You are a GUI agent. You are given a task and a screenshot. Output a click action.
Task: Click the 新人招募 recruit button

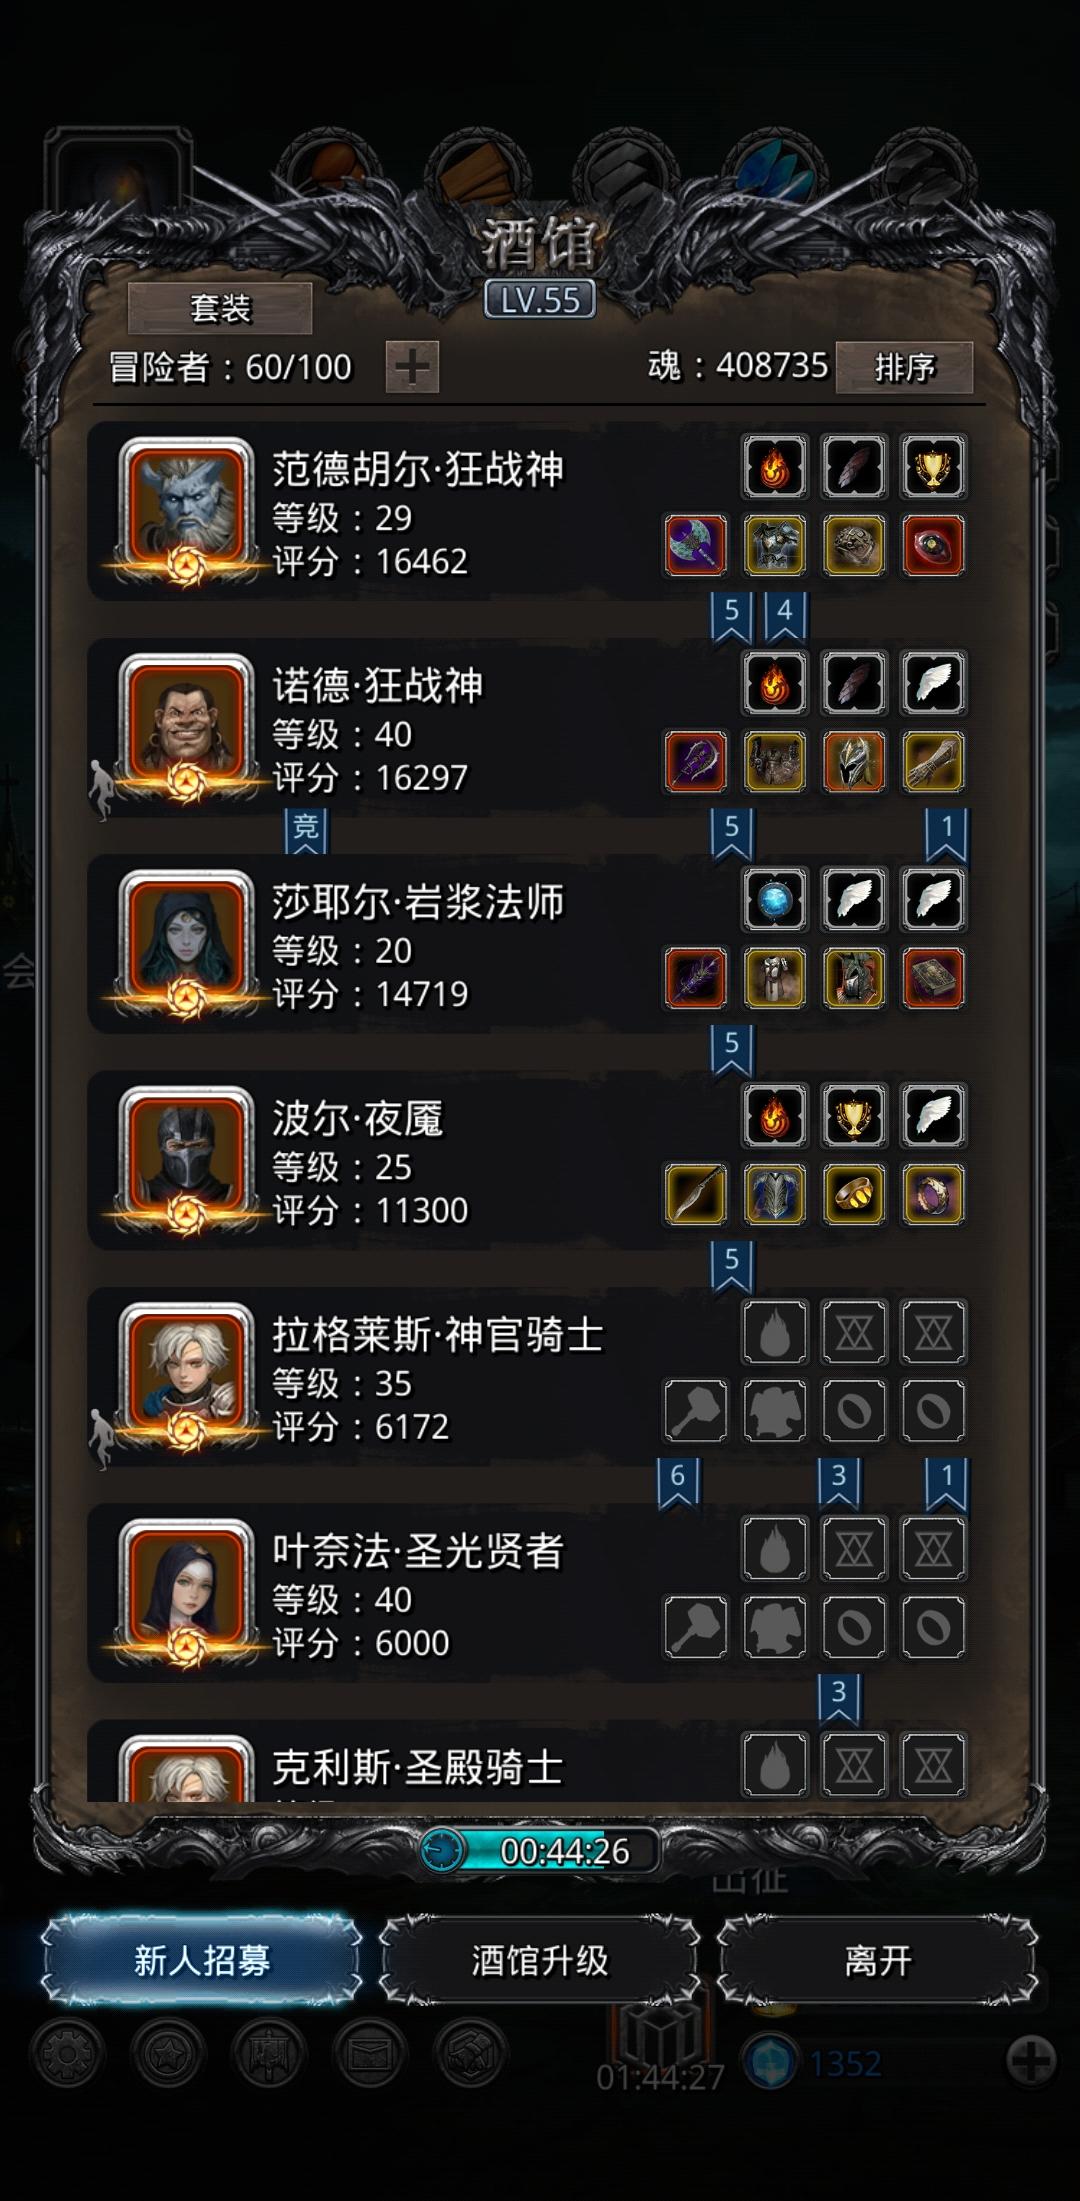tap(202, 1960)
